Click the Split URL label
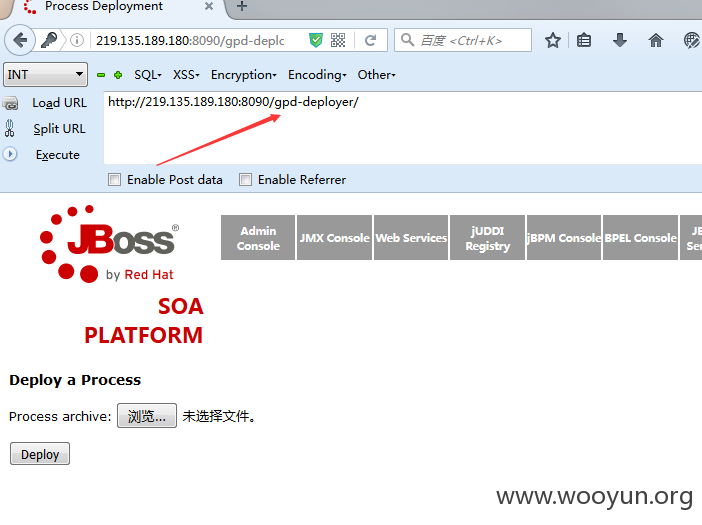 point(59,129)
